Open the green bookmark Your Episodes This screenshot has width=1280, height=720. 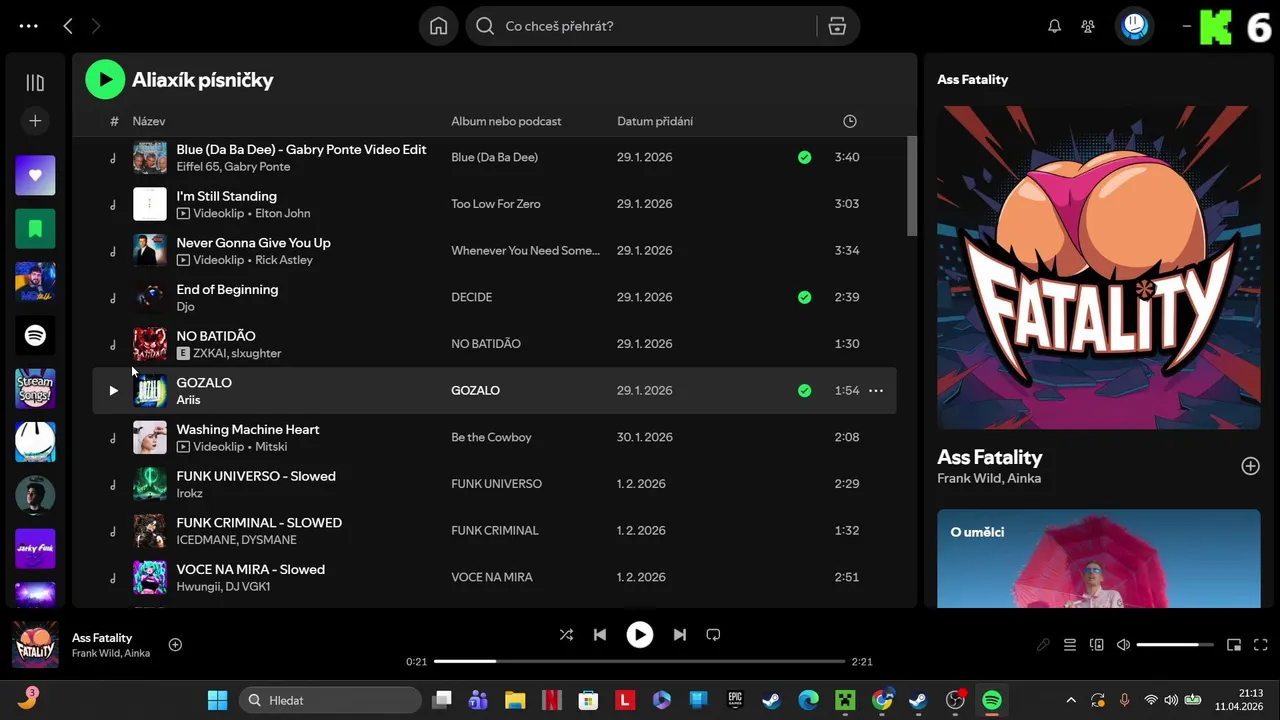(35, 229)
